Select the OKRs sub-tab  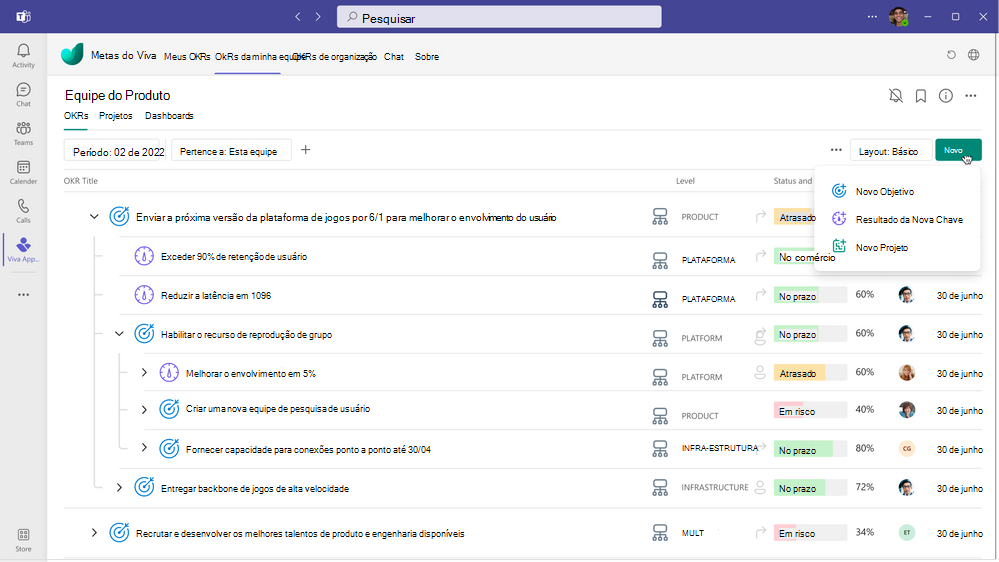[76, 116]
